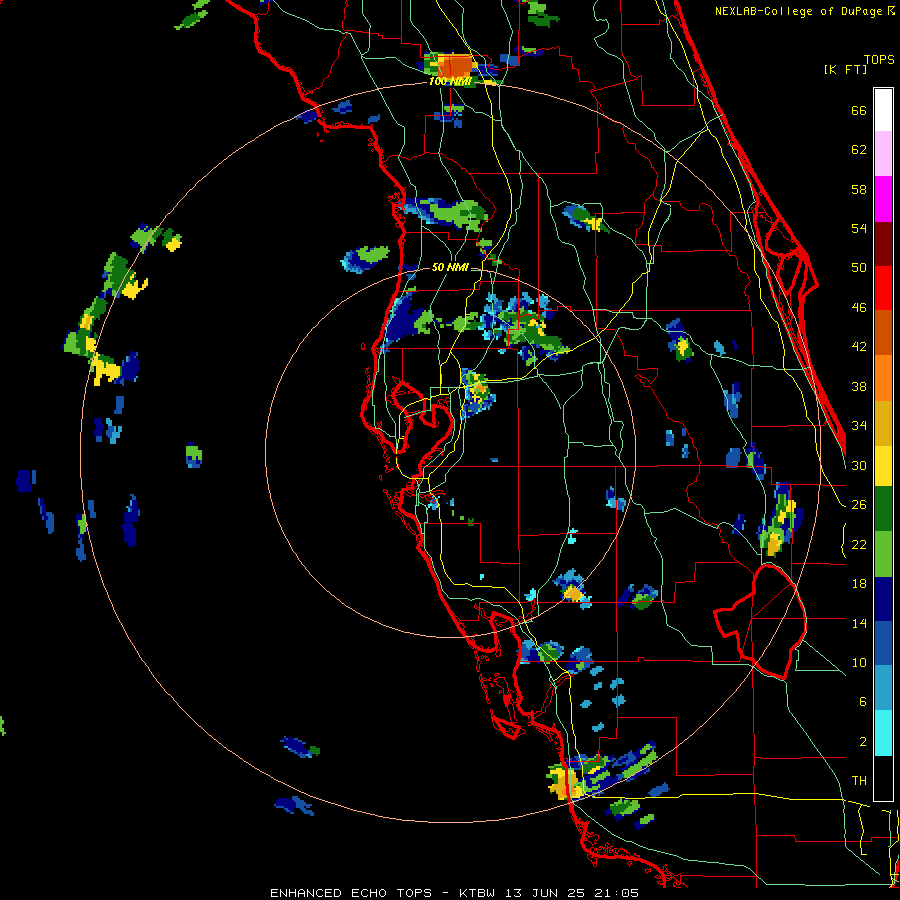This screenshot has height=900, width=900.
Task: Click the "50" legend value on the scale
Action: [x=859, y=268]
